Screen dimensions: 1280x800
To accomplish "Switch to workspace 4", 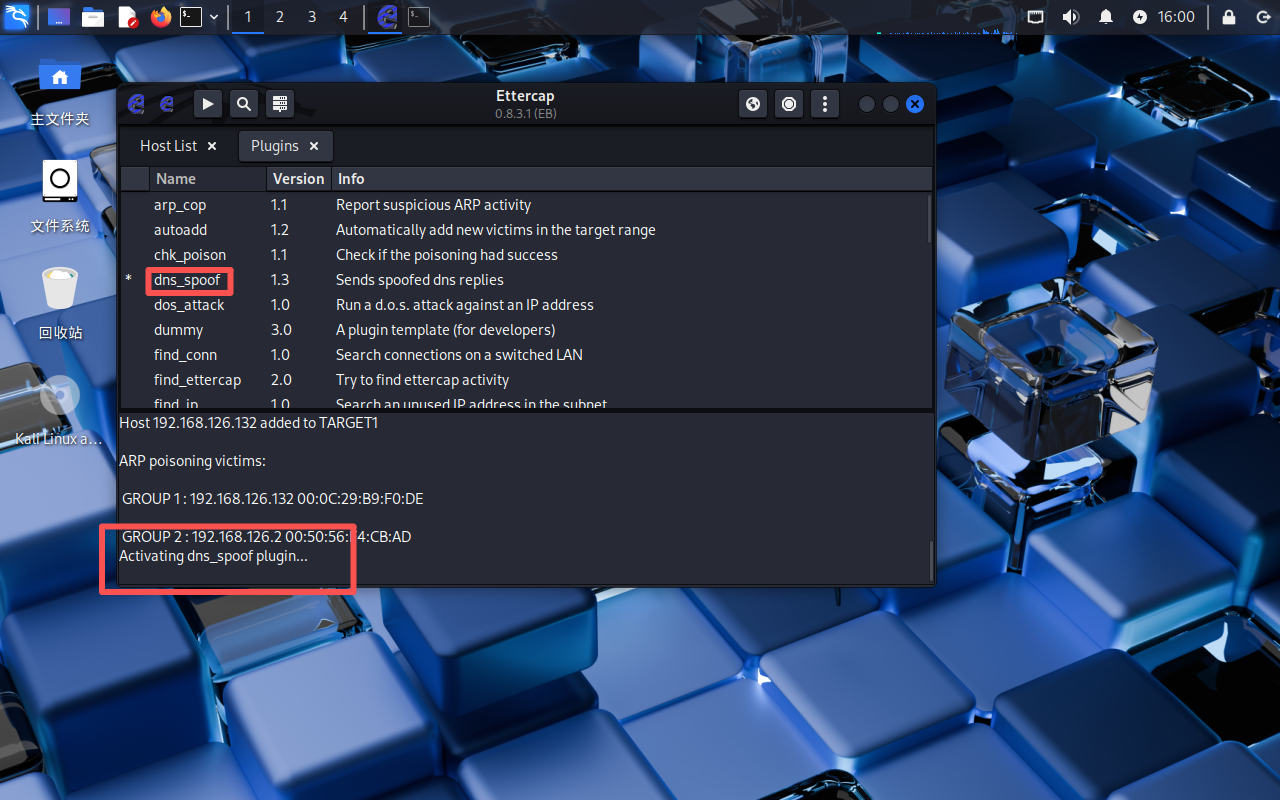I will [344, 17].
